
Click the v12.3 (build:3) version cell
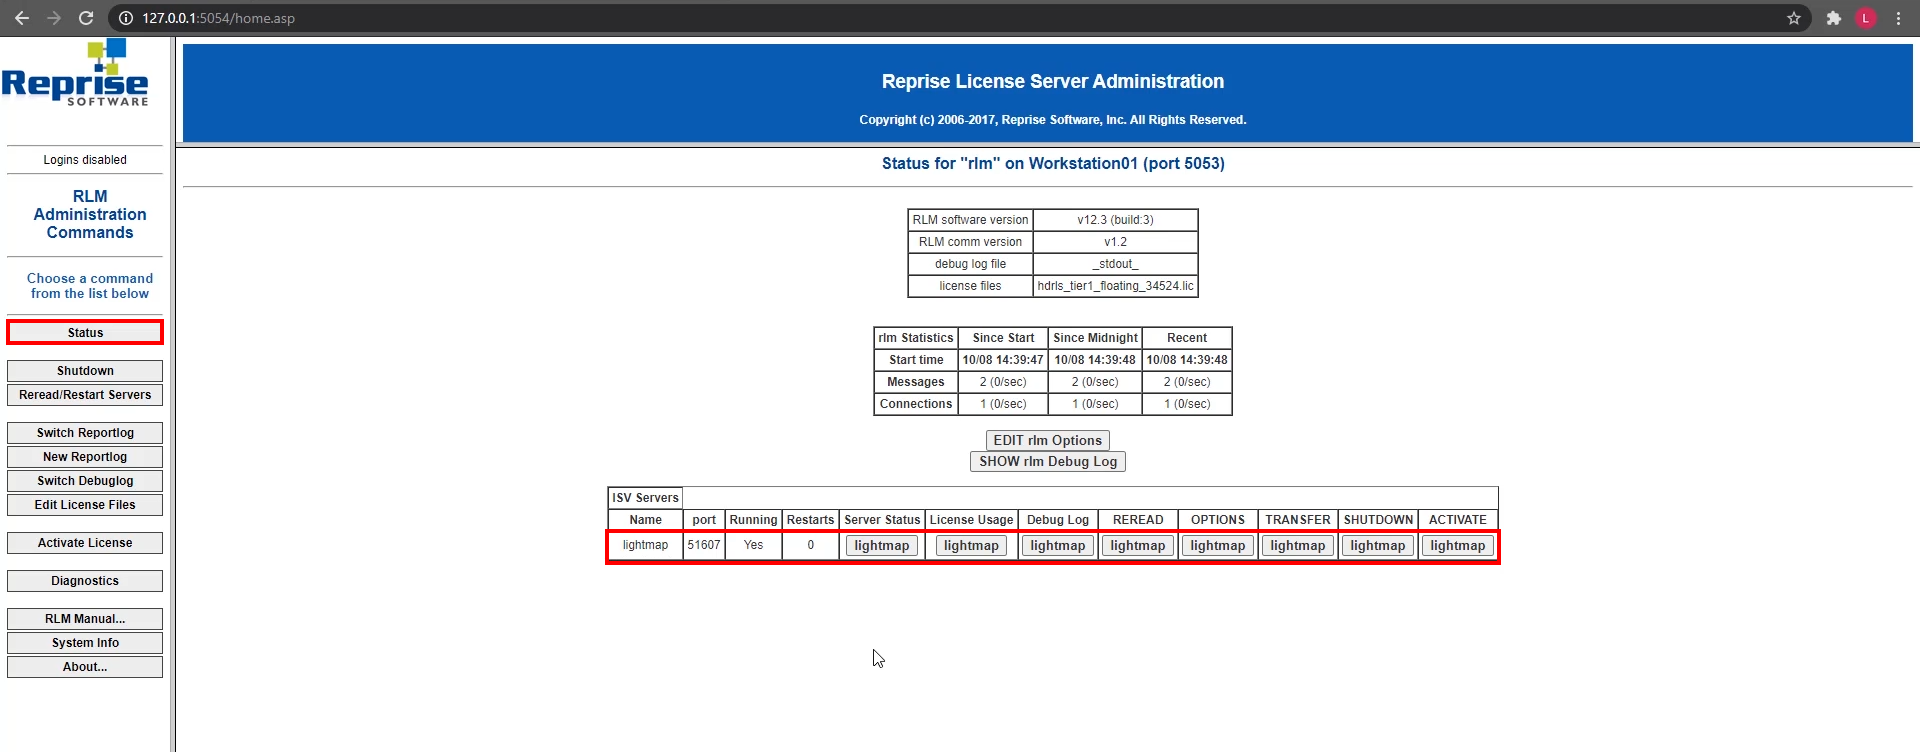pyautogui.click(x=1115, y=220)
